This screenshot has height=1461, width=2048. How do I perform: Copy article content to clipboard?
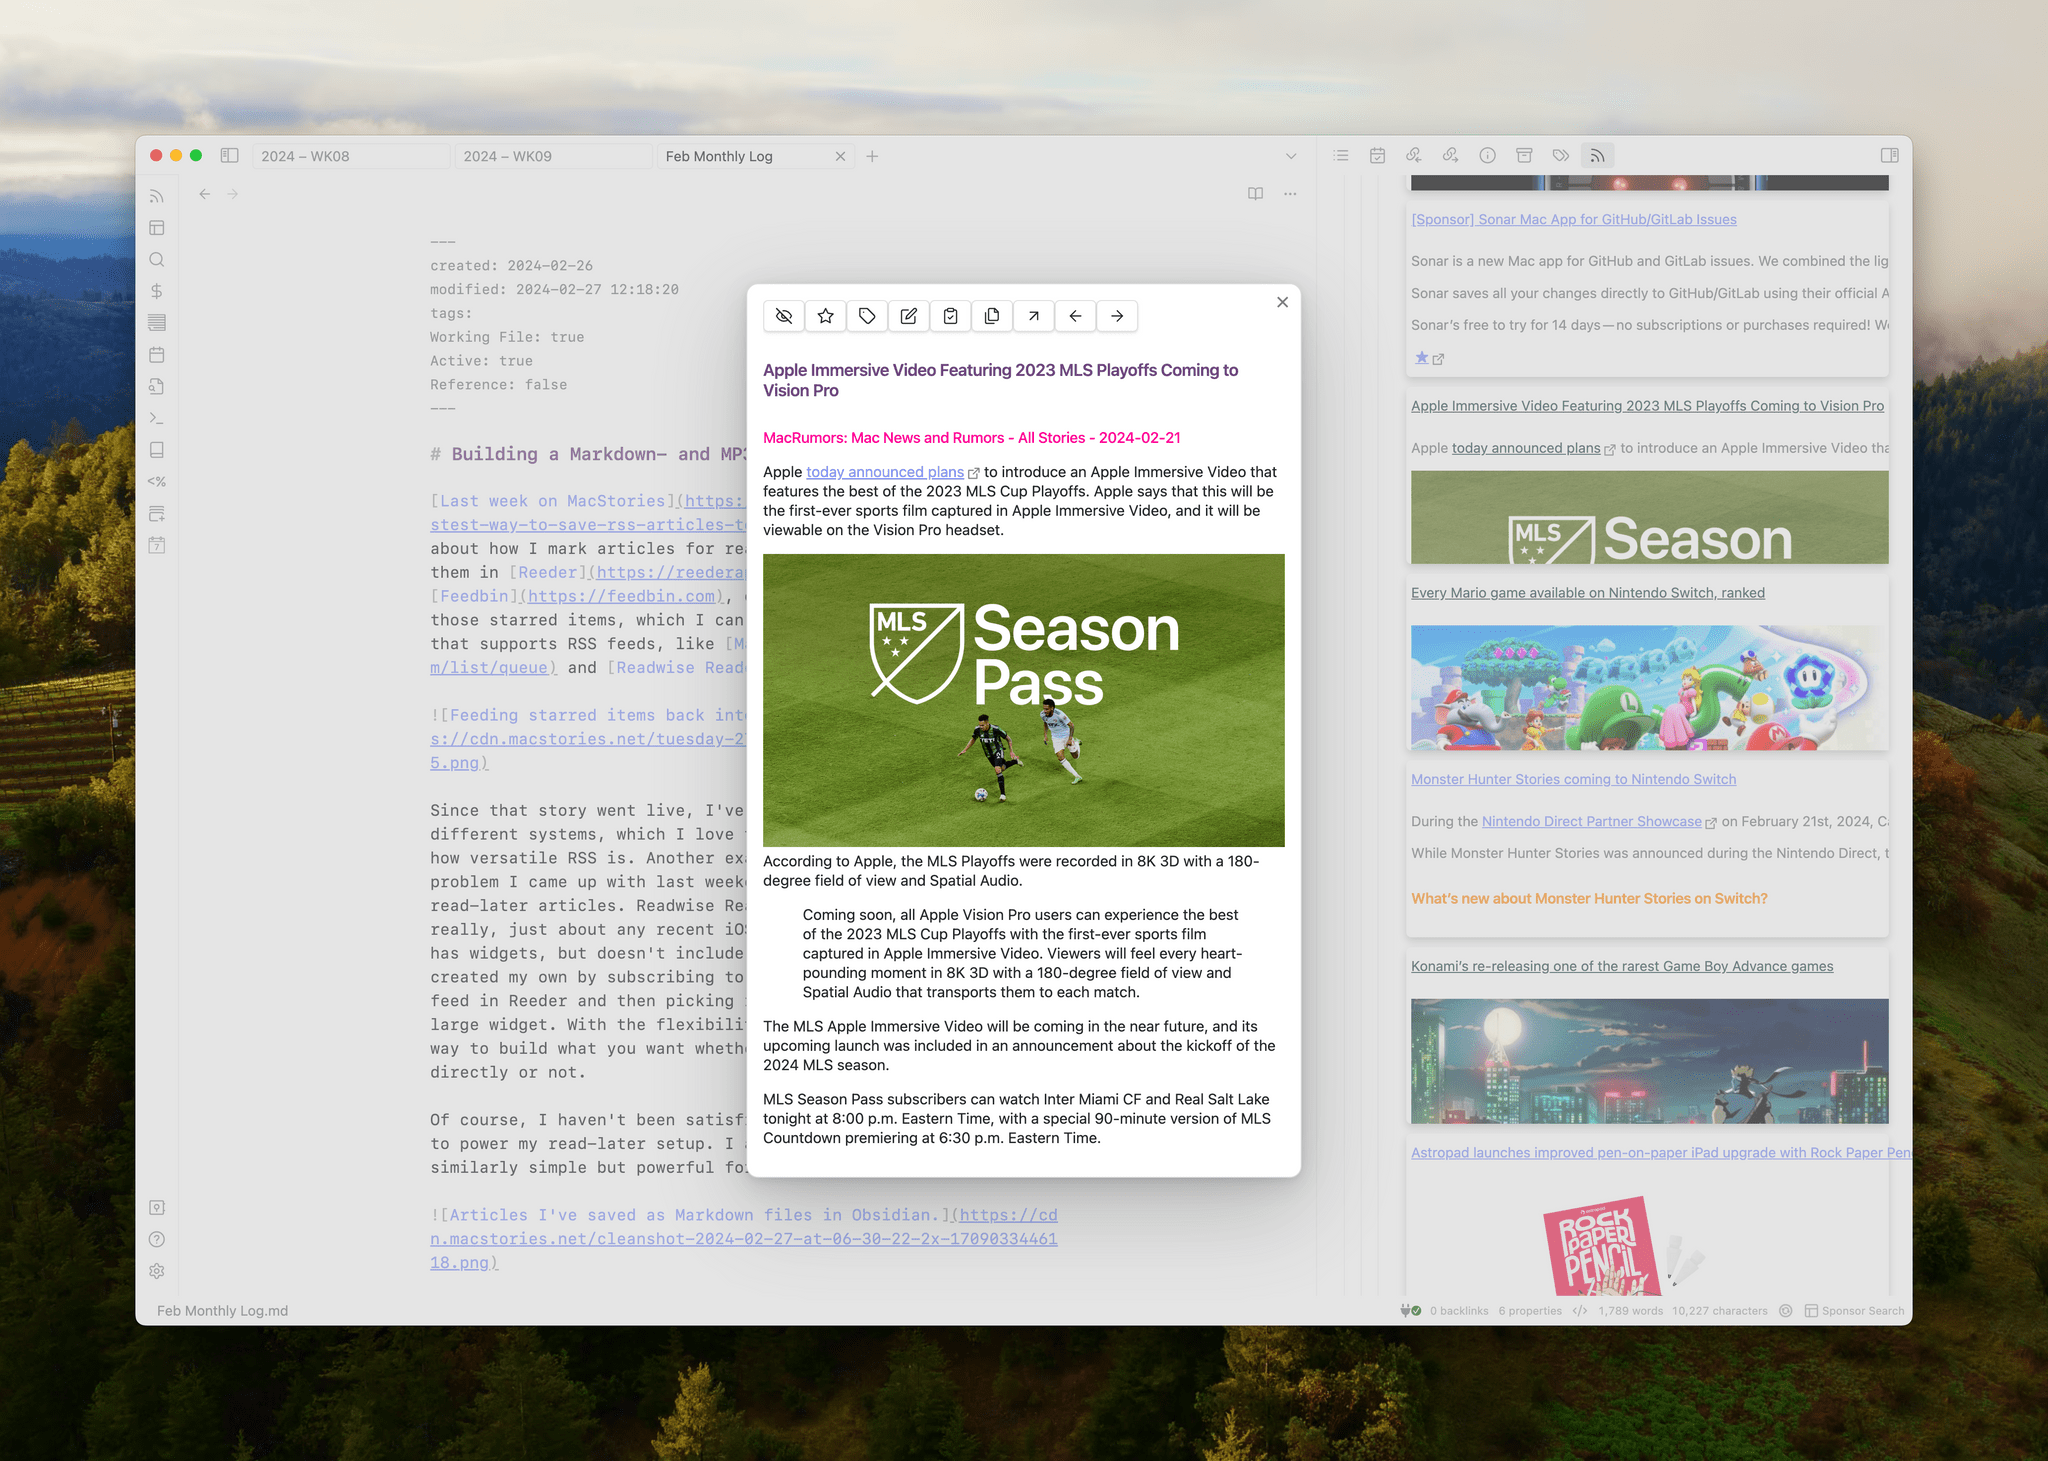(x=992, y=316)
